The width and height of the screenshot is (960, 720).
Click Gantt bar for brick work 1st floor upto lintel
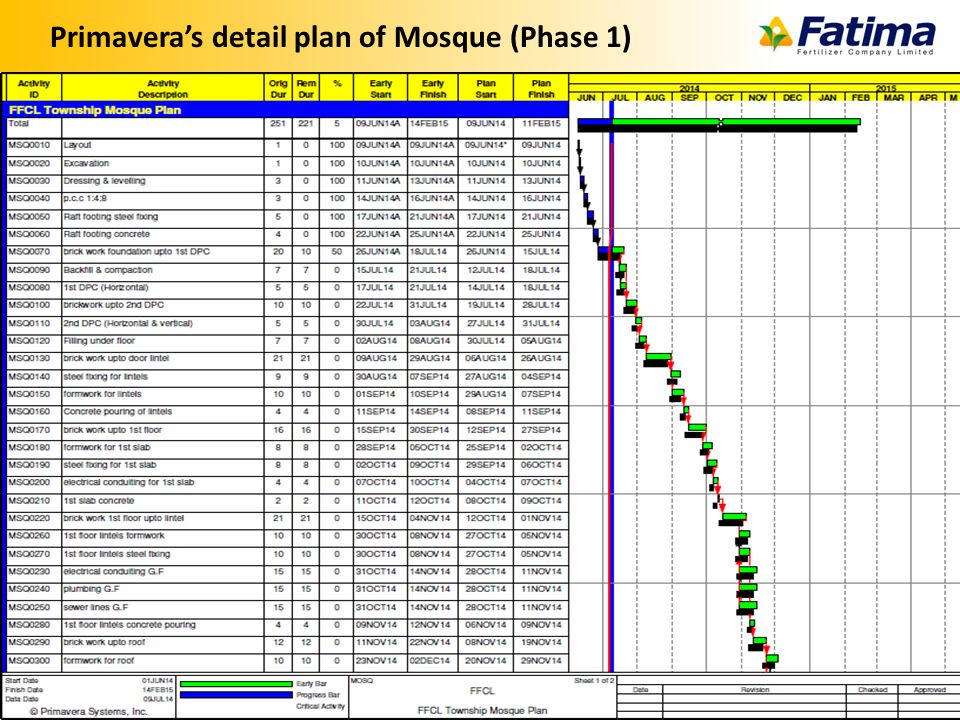(x=732, y=519)
